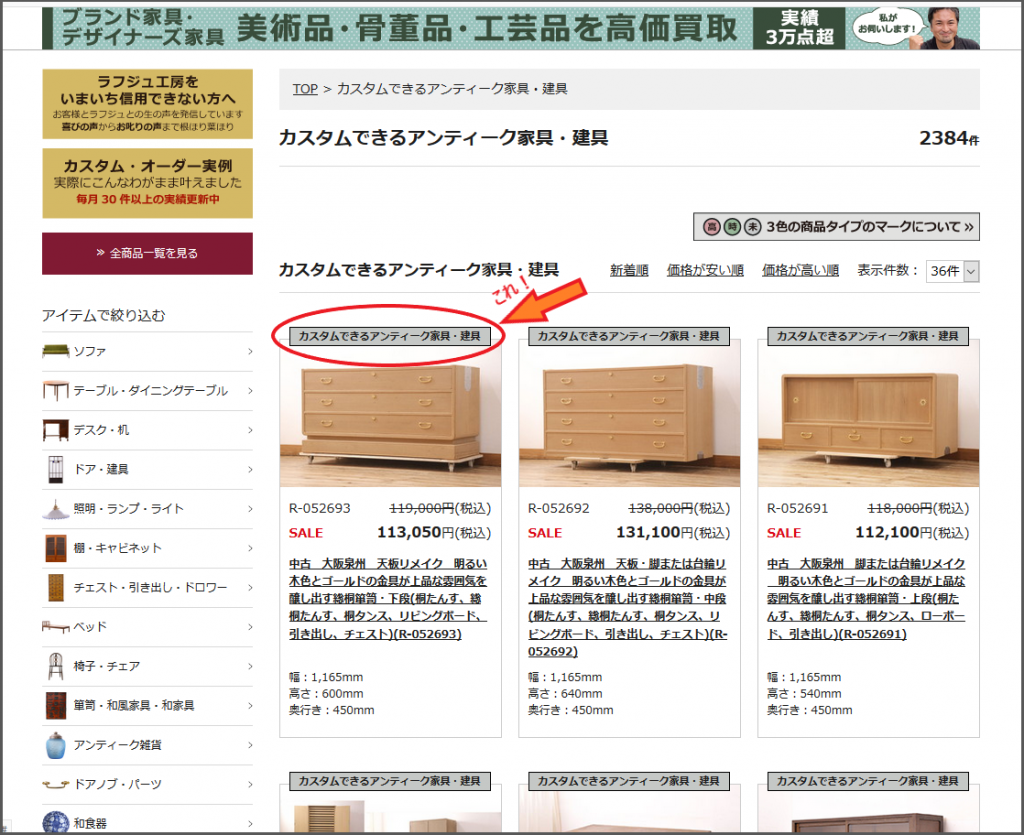Viewport: 1024px width, 835px height.
Task: Click the sofa icon in the sidebar
Action: 56,351
